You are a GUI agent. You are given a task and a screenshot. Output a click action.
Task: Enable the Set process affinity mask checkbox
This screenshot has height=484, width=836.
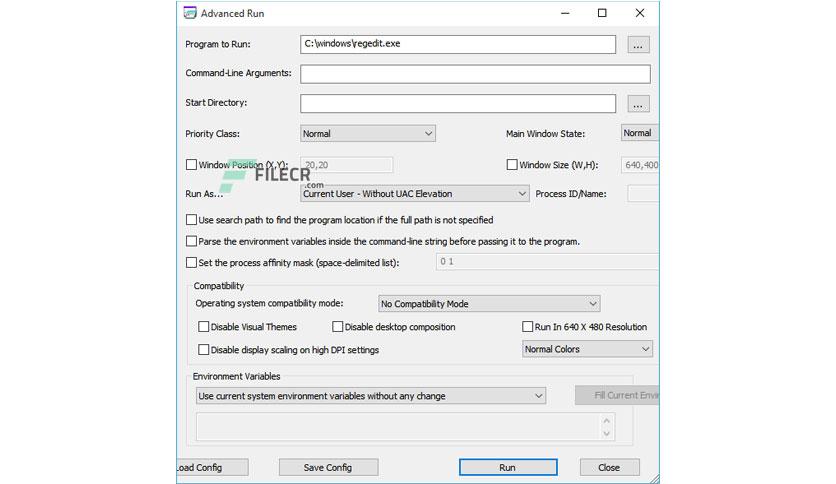pos(191,262)
